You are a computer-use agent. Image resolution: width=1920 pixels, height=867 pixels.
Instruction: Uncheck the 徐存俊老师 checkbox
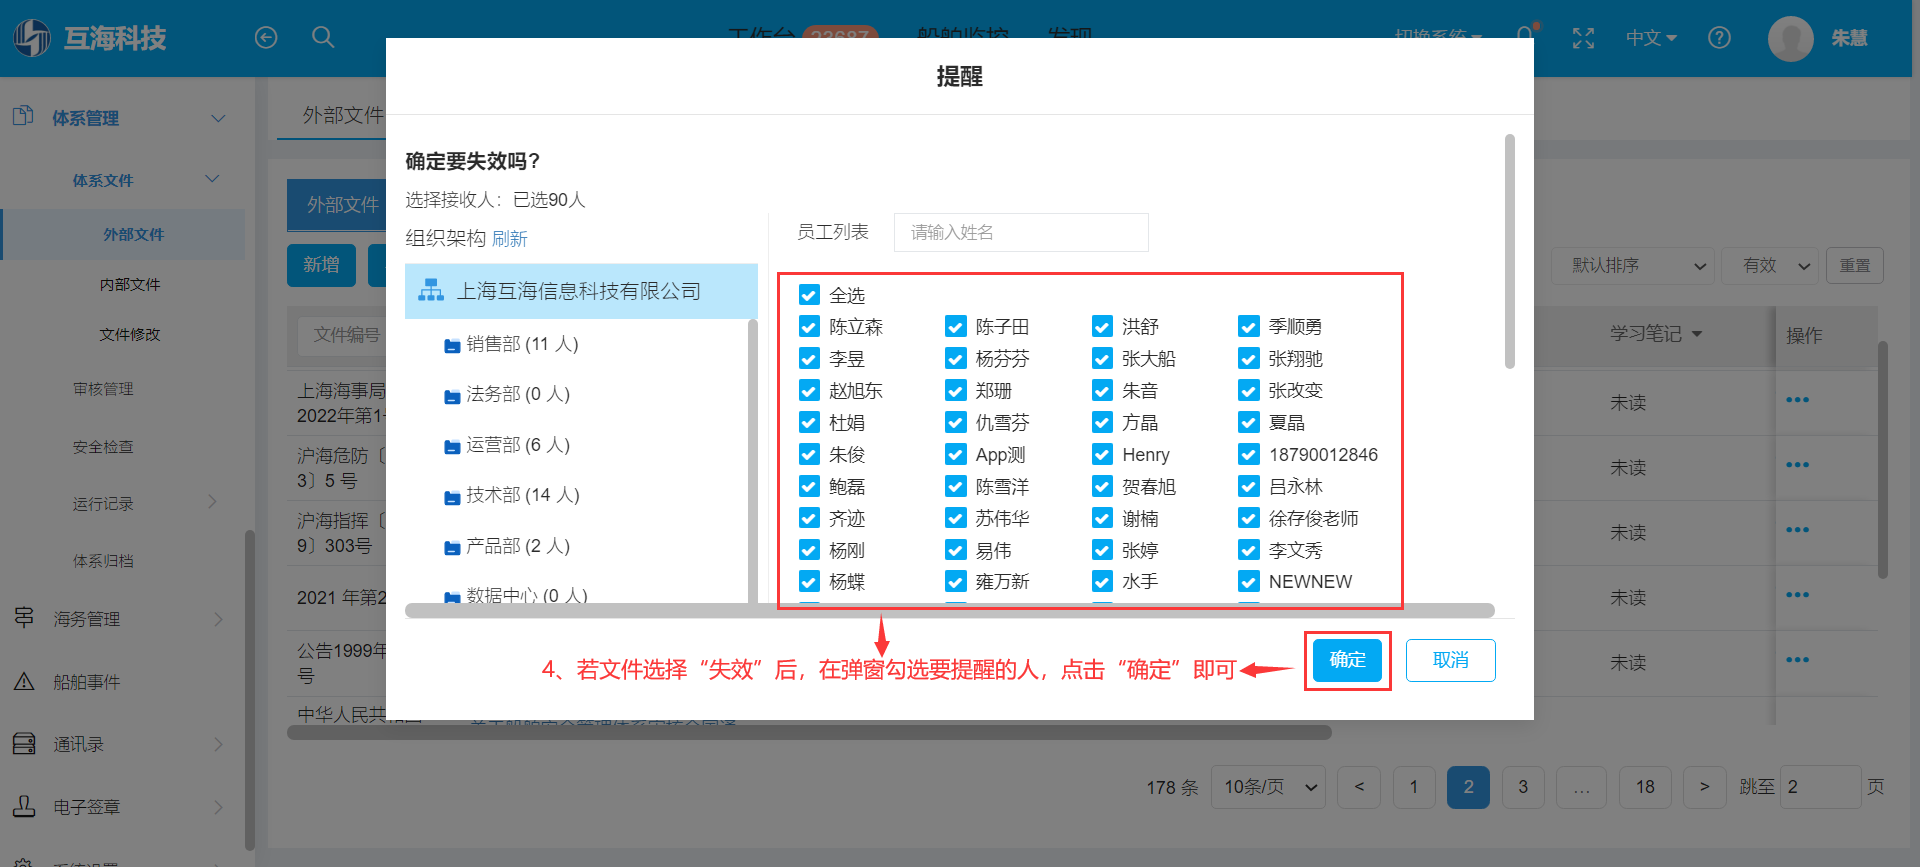pos(1248,518)
